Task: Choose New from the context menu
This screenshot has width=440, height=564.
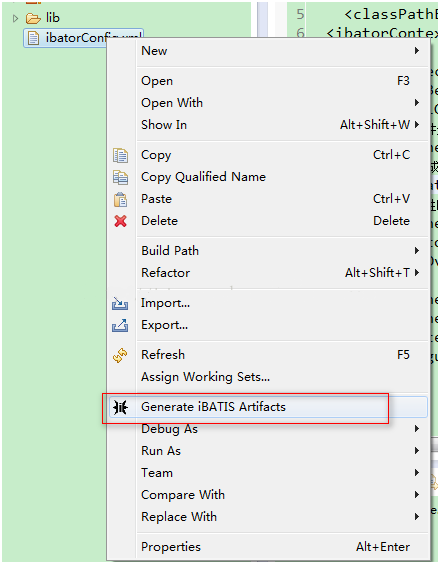Action: [x=267, y=51]
